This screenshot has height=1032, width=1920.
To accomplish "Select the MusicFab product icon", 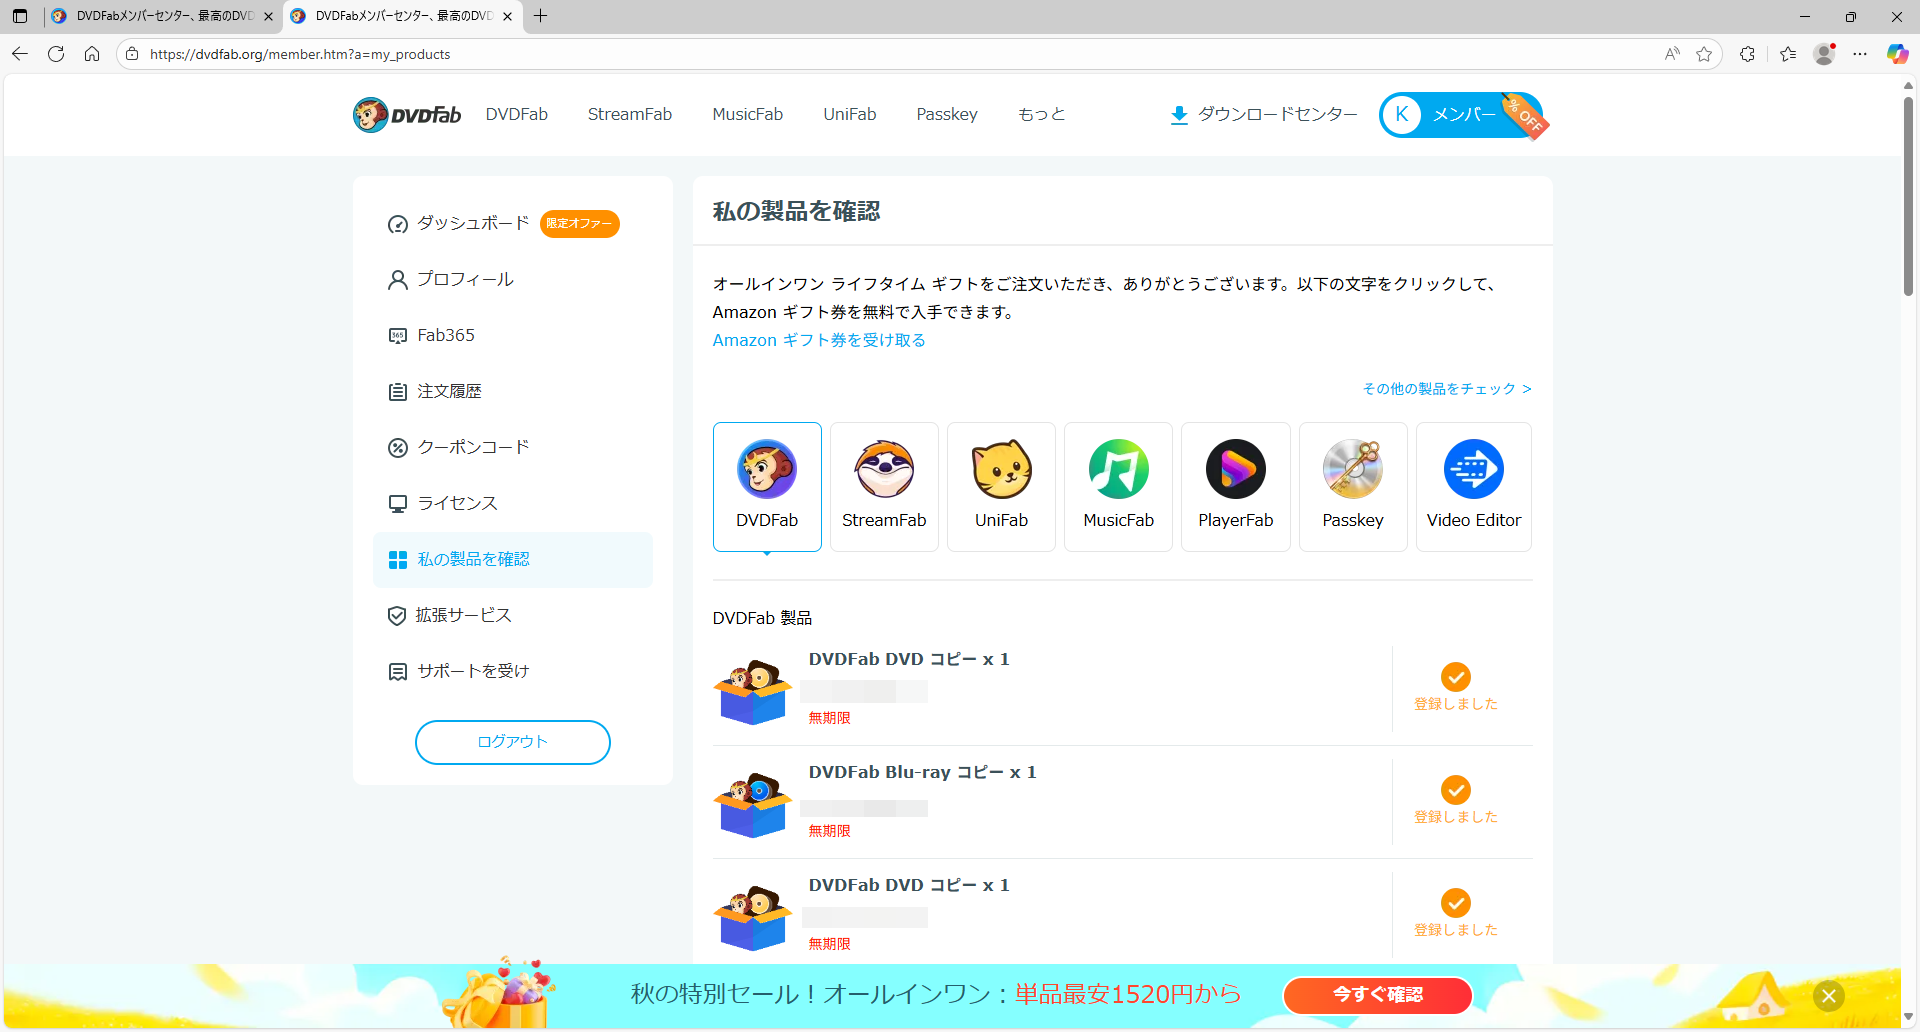I will tap(1118, 470).
